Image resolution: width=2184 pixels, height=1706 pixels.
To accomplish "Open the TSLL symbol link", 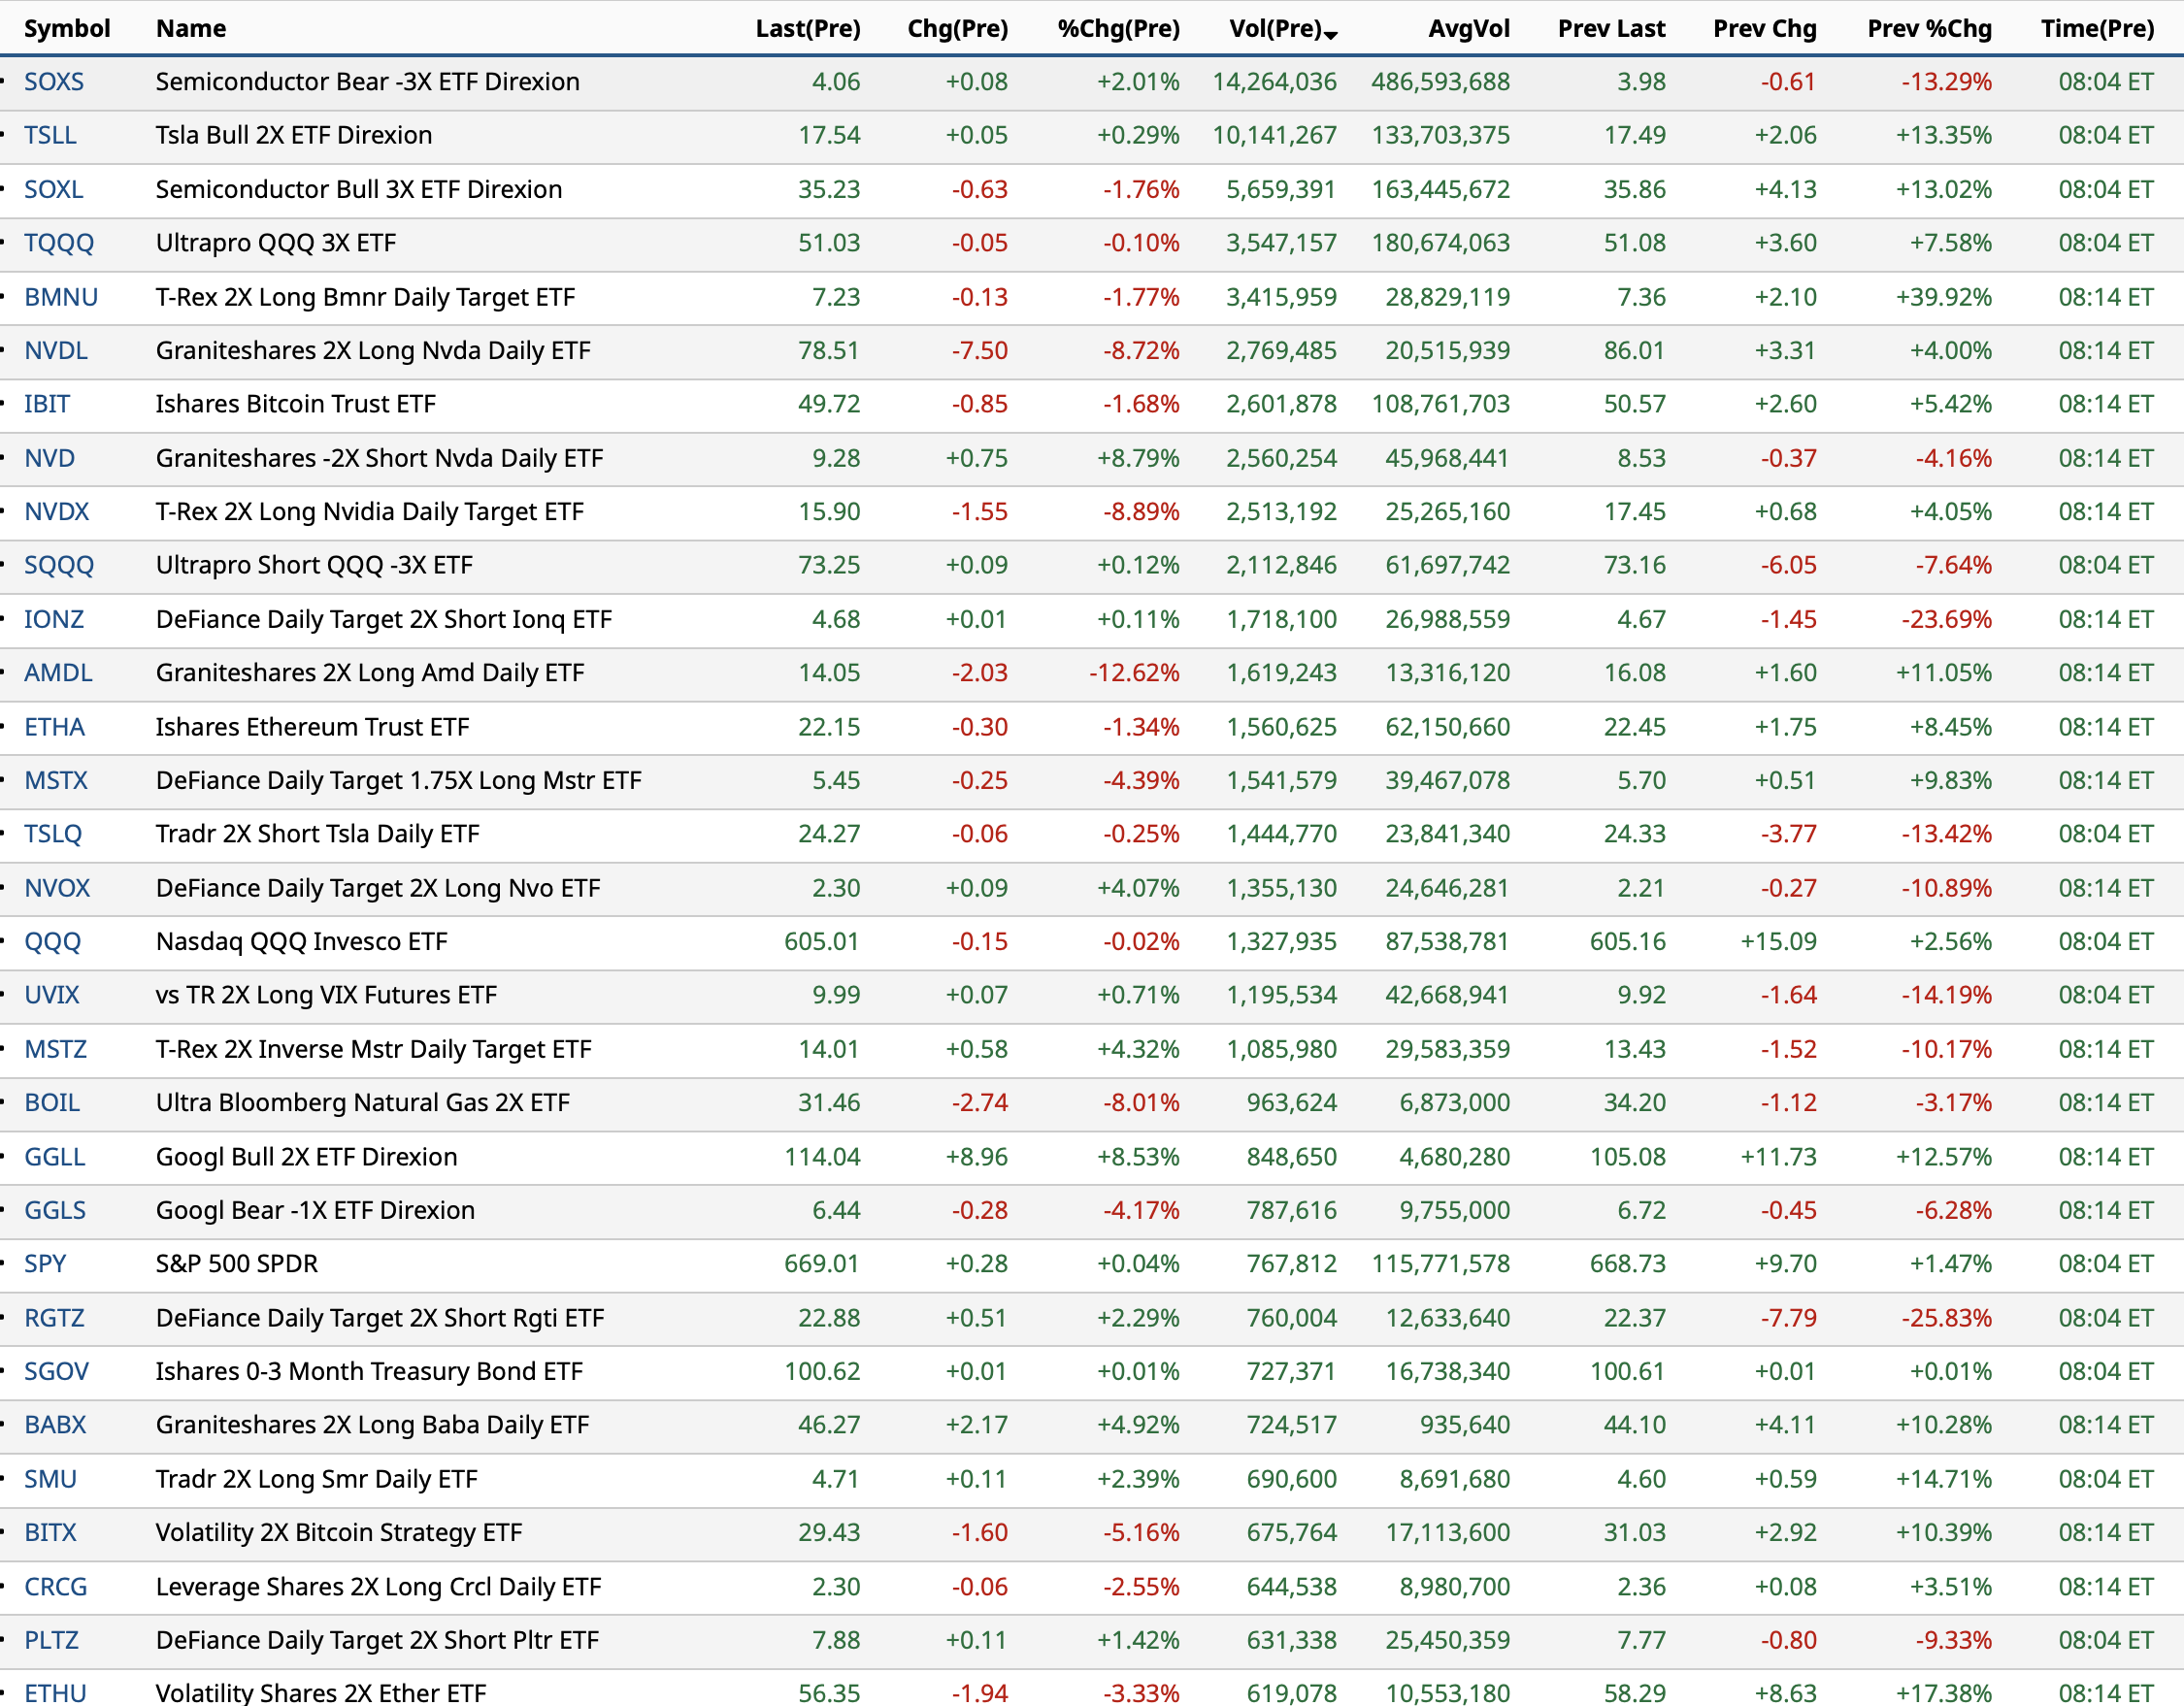I will [x=50, y=135].
